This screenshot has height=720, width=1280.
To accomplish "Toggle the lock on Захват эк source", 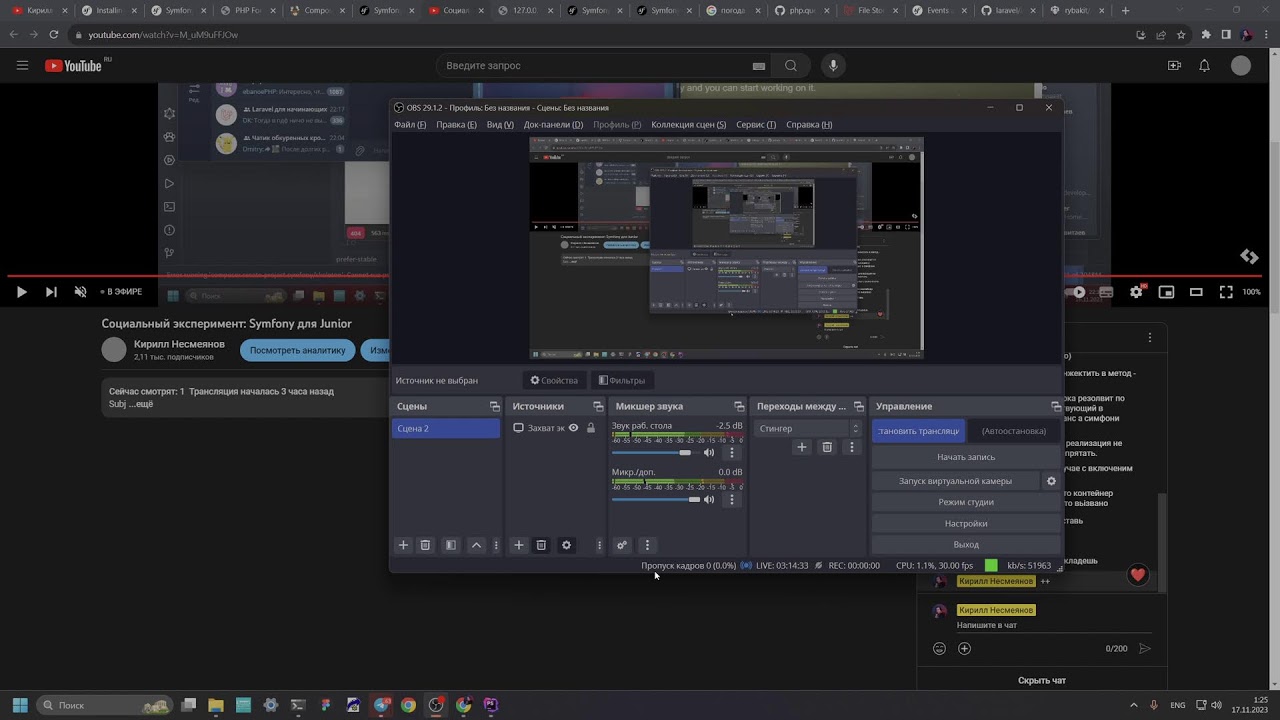I will pyautogui.click(x=590, y=428).
